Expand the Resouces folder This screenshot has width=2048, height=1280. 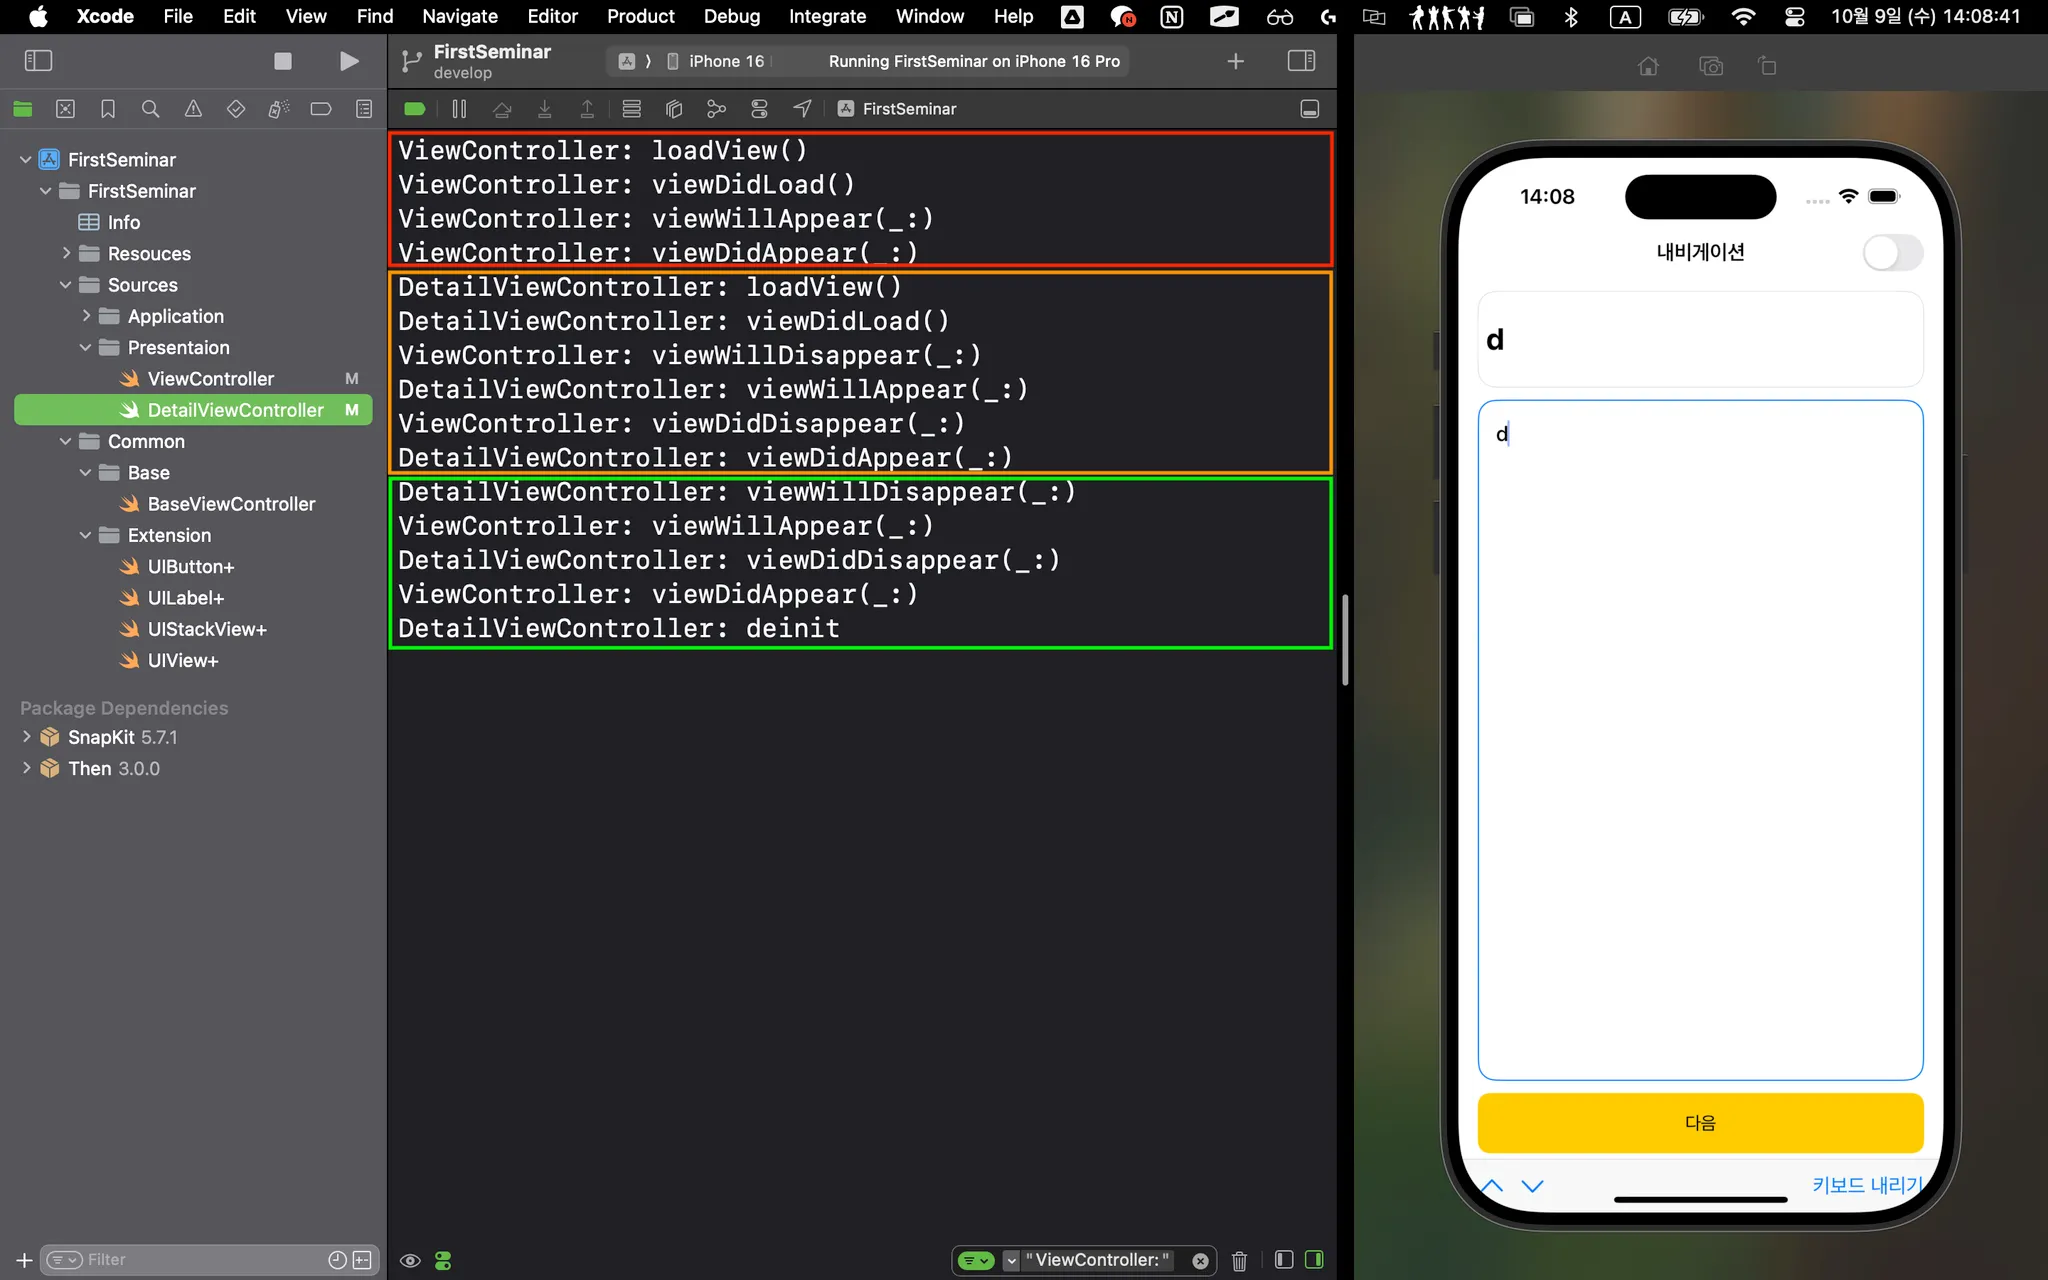(66, 253)
